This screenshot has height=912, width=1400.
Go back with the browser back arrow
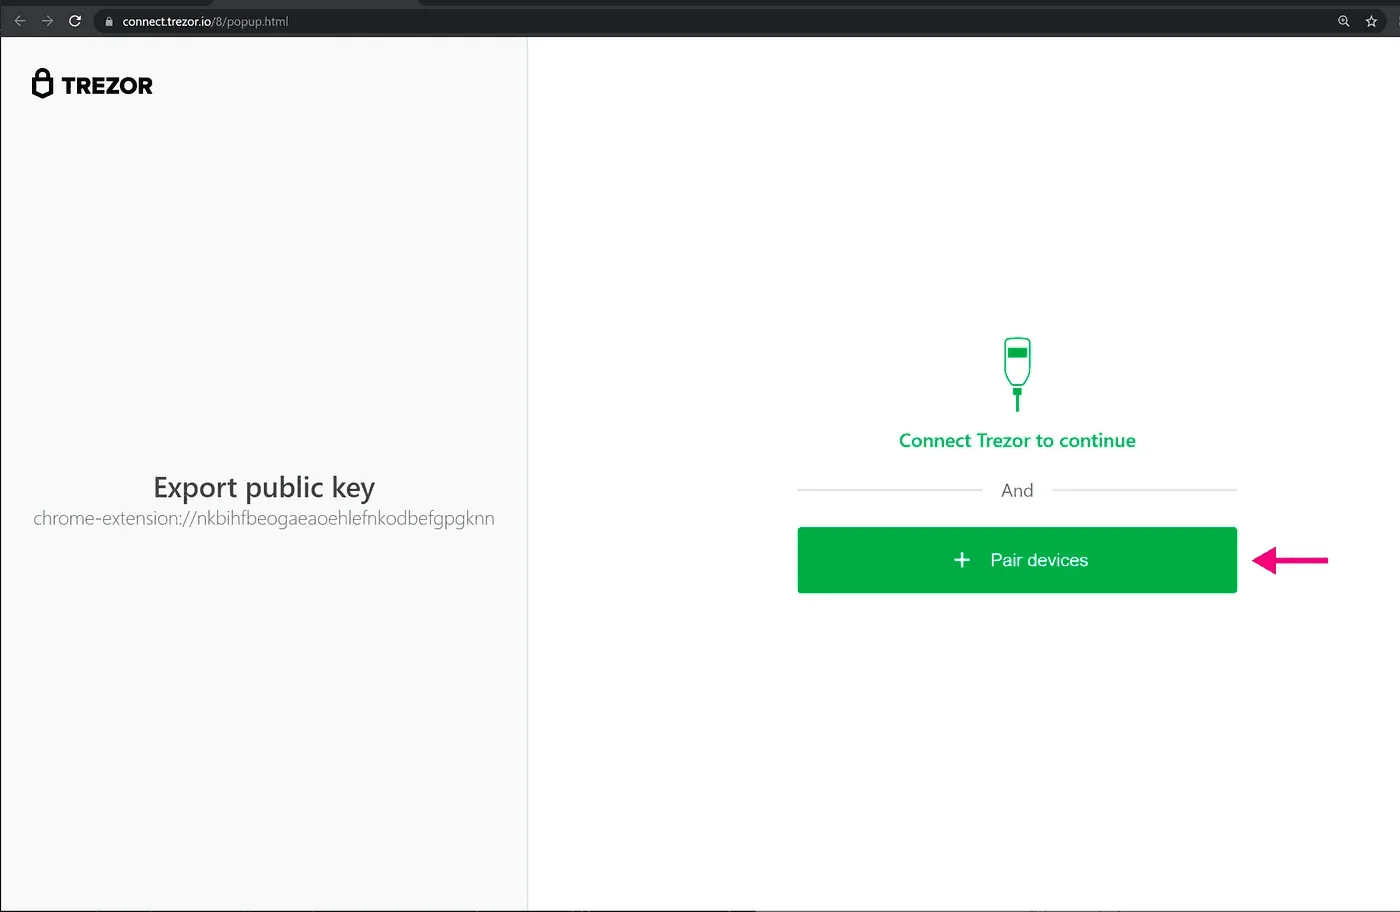(x=19, y=20)
